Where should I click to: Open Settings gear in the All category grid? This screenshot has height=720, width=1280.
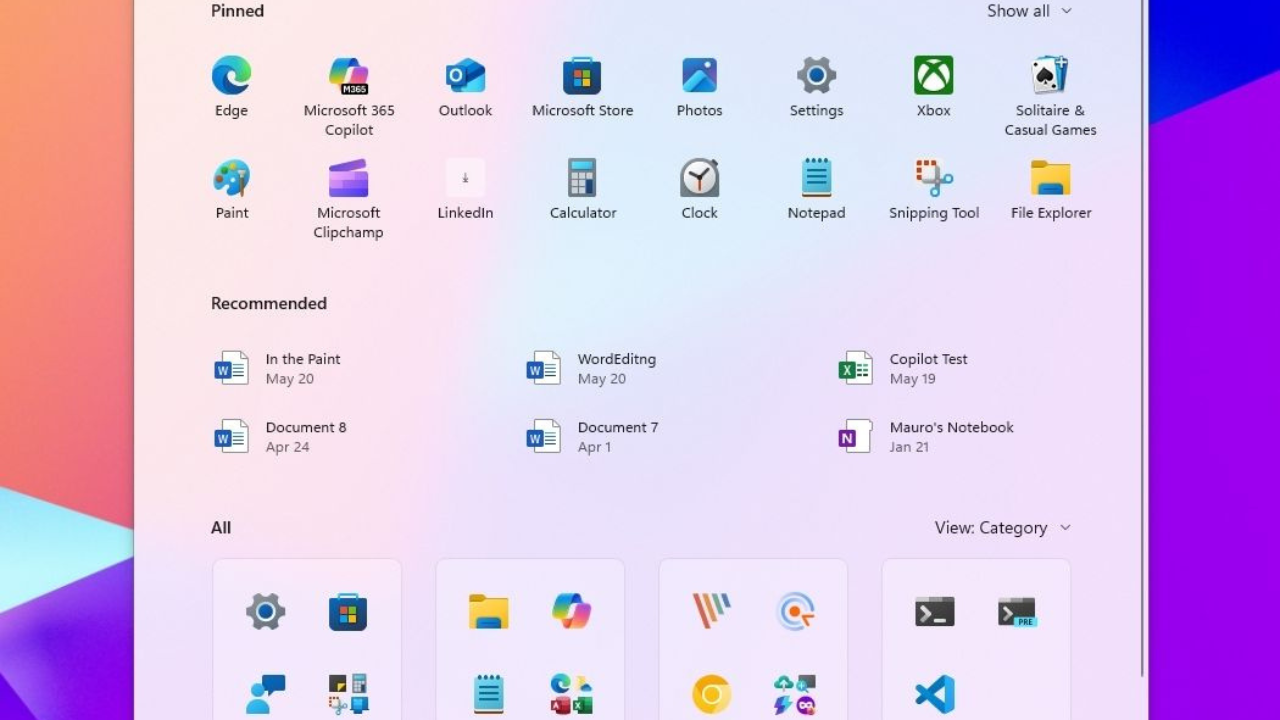pyautogui.click(x=266, y=612)
